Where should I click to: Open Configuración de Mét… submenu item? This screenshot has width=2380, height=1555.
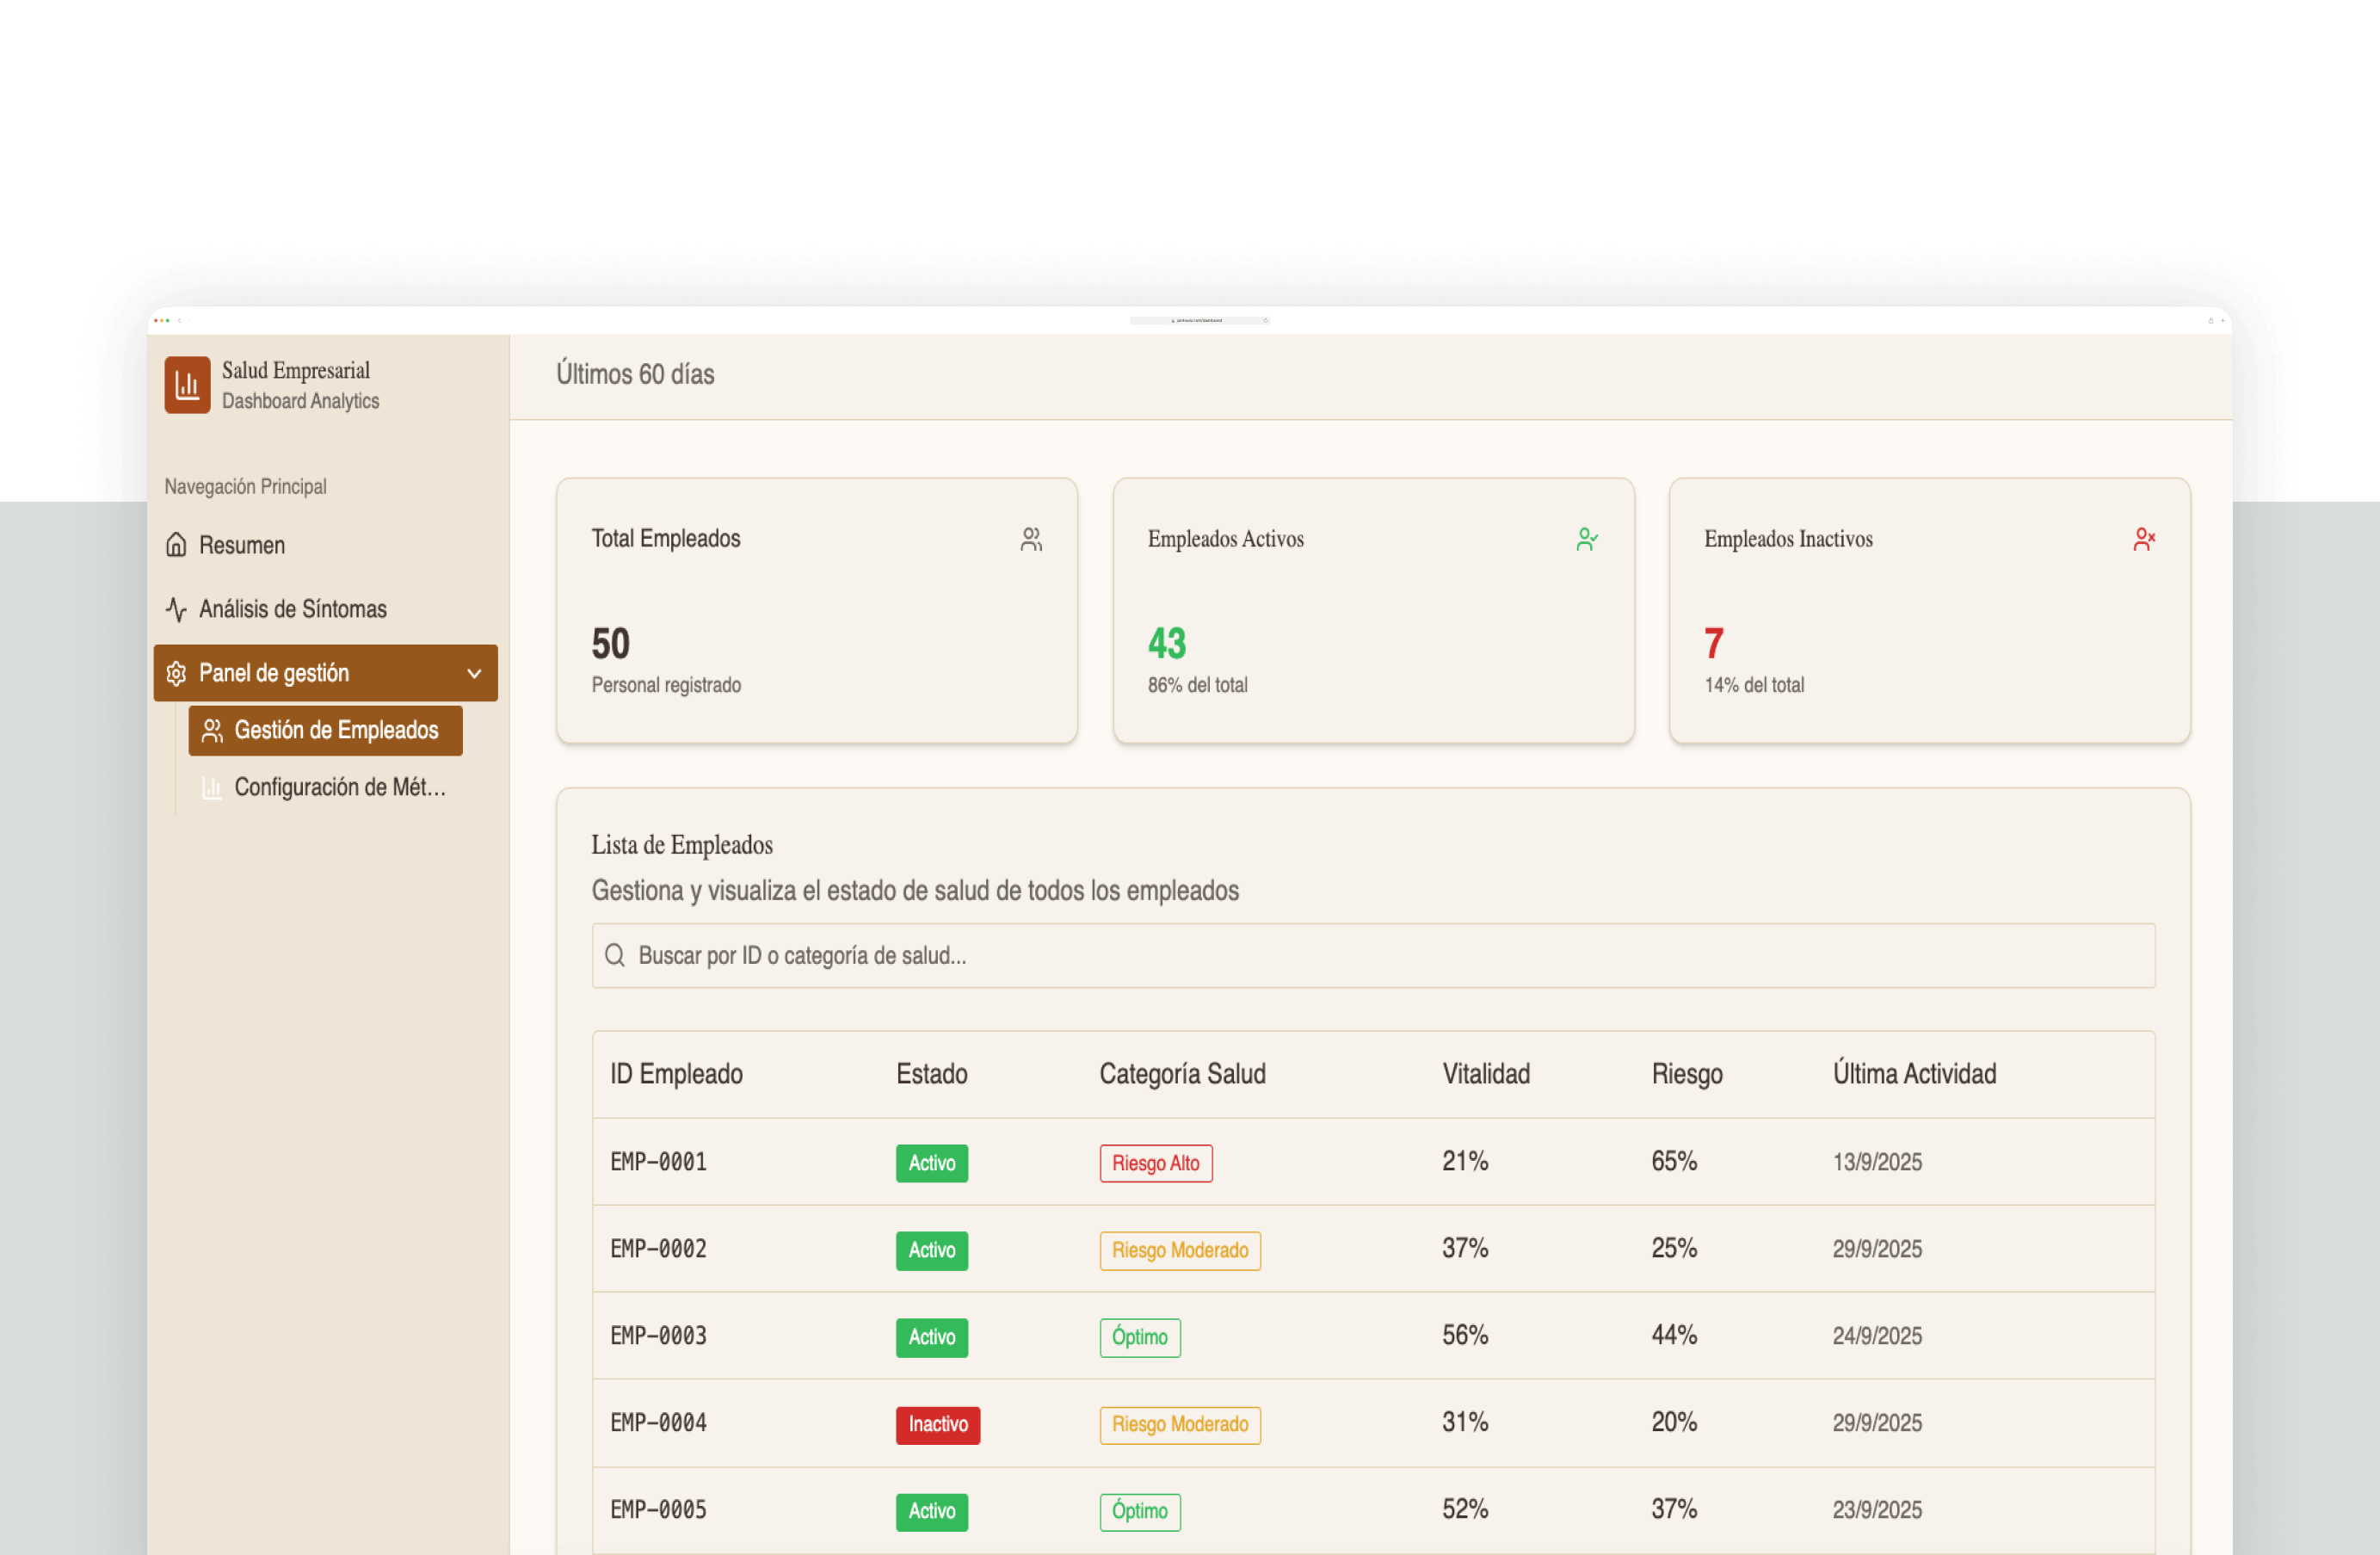pyautogui.click(x=339, y=788)
